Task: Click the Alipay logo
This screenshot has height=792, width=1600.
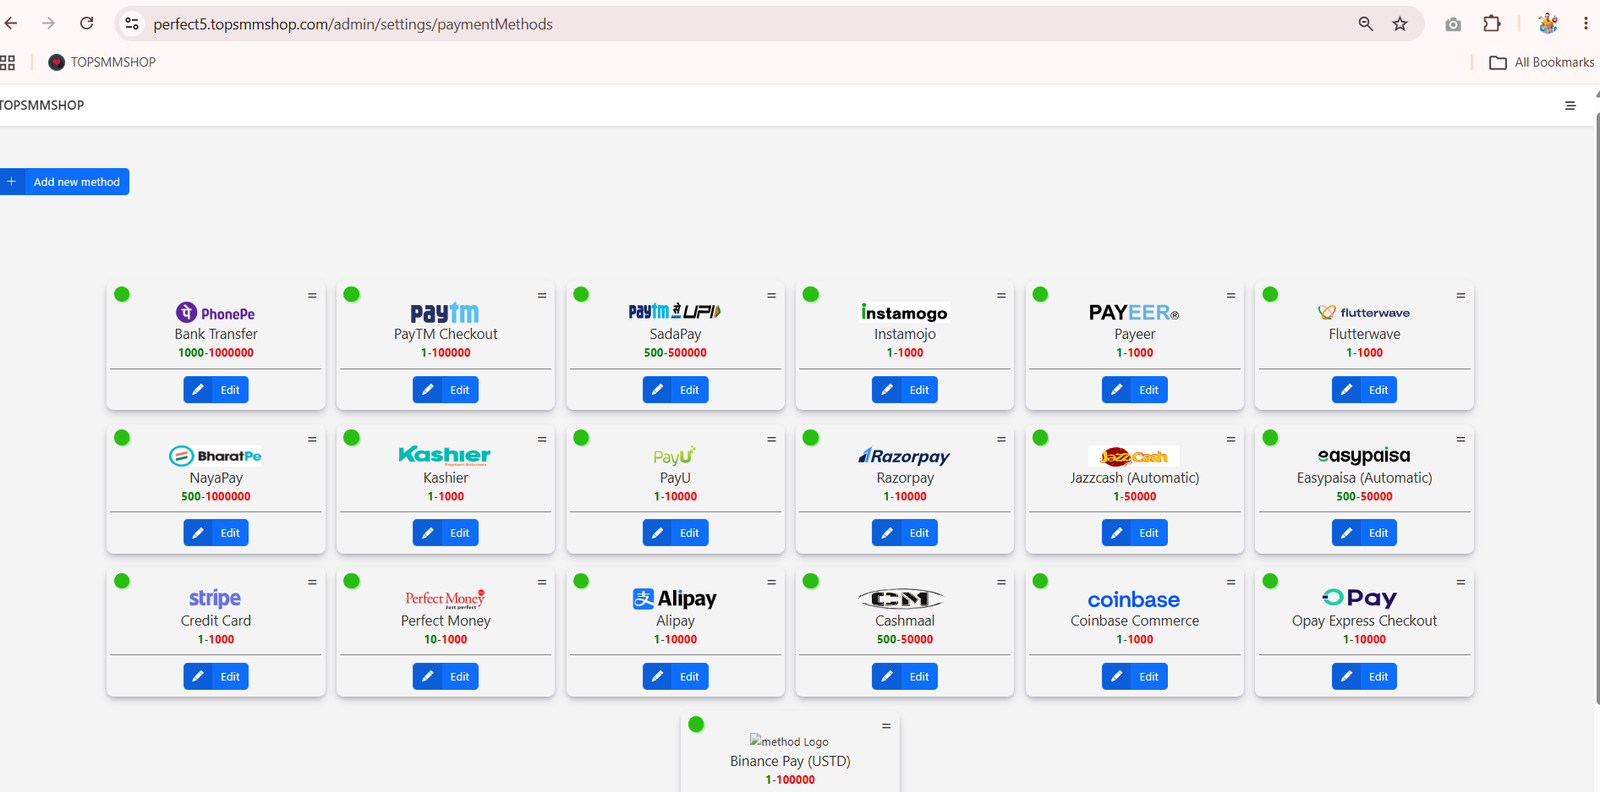Action: pos(675,598)
